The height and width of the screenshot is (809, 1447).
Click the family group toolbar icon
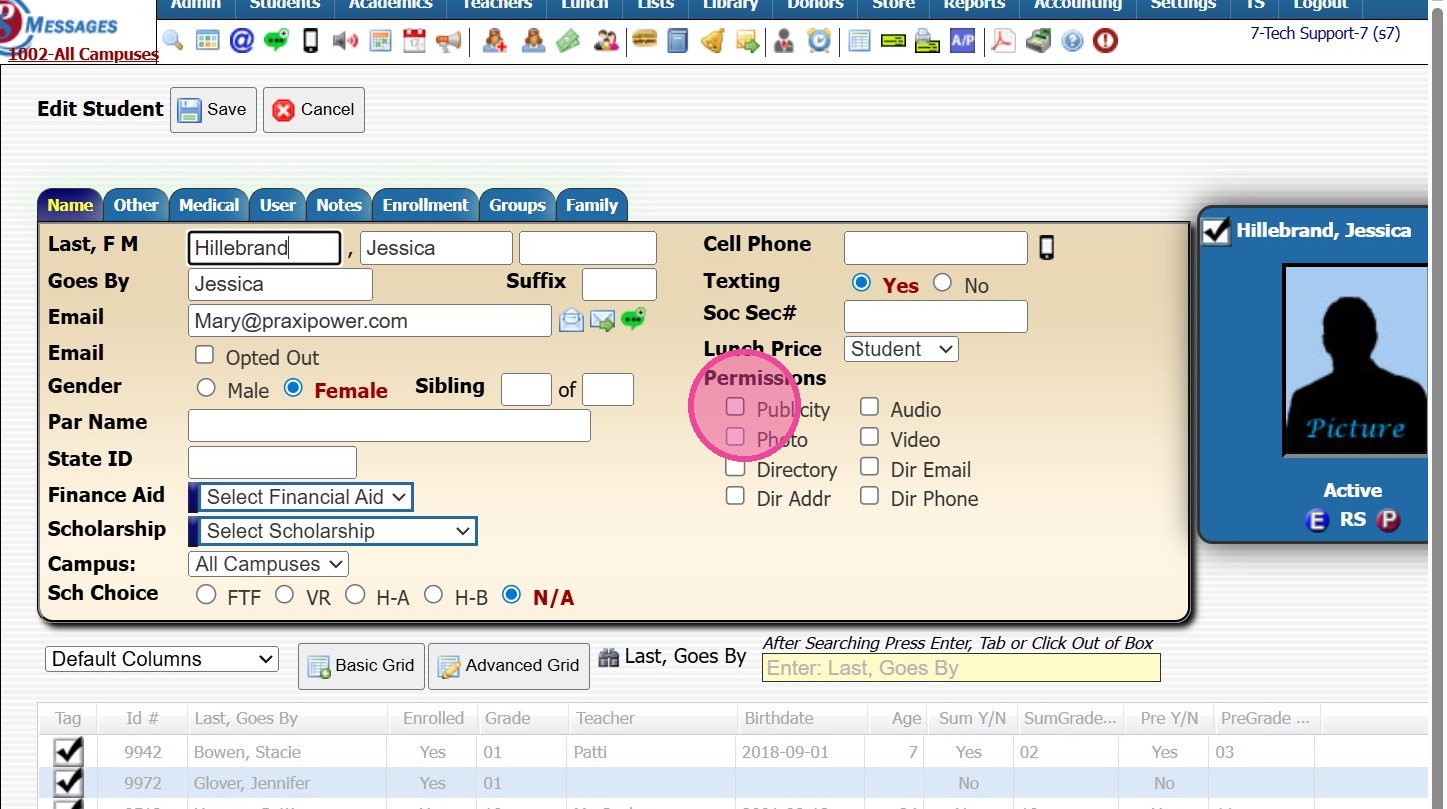click(606, 40)
